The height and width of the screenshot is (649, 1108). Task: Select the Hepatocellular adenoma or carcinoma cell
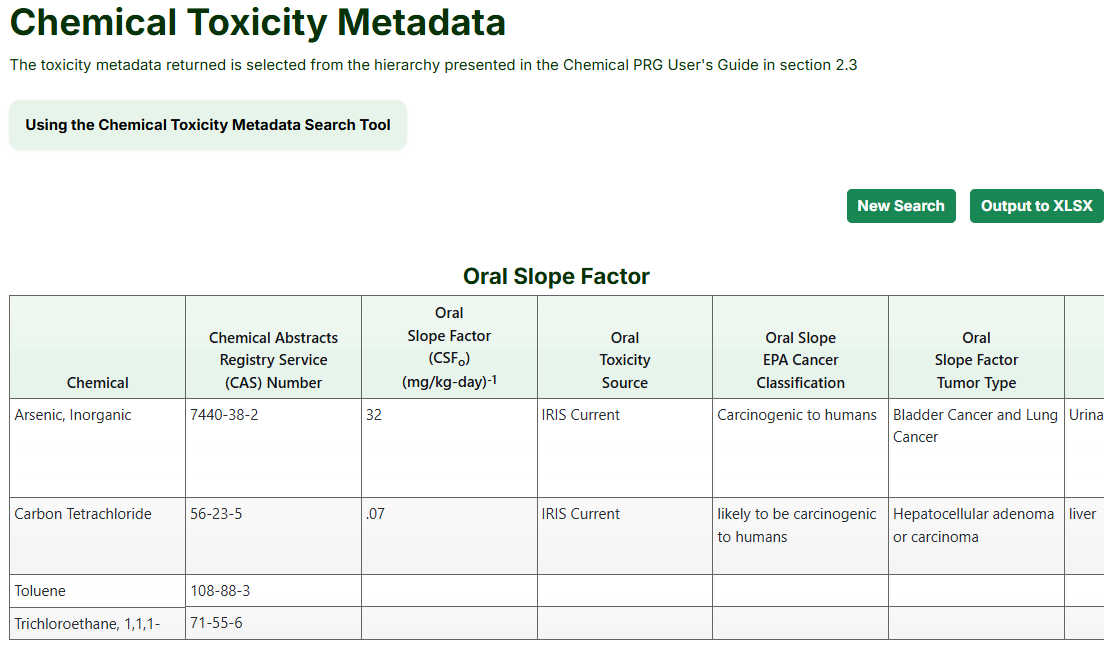coord(973,525)
